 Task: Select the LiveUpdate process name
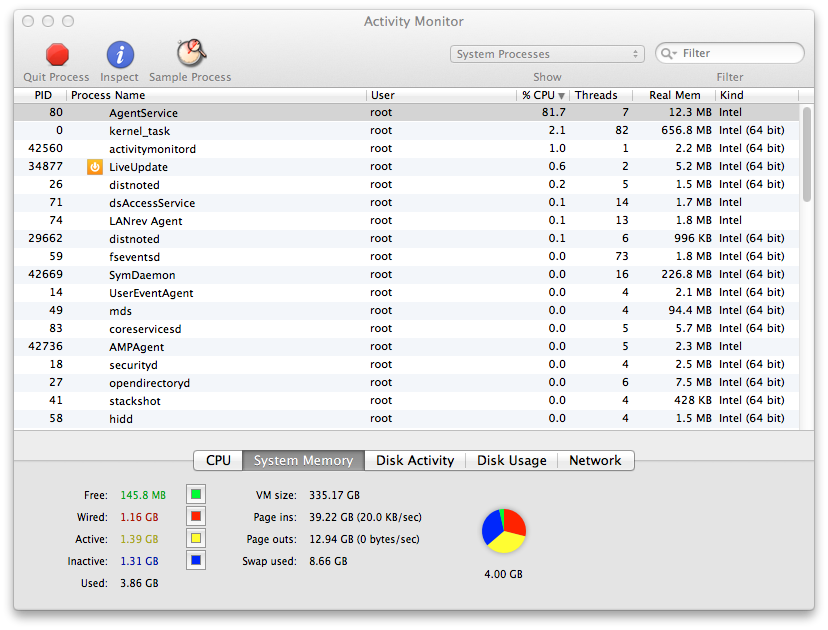(138, 167)
